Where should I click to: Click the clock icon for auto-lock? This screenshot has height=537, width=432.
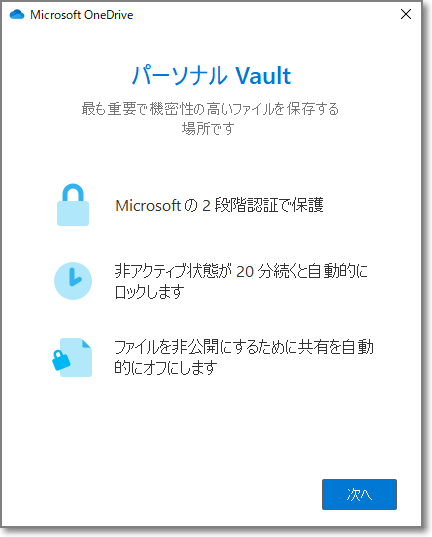tap(73, 281)
